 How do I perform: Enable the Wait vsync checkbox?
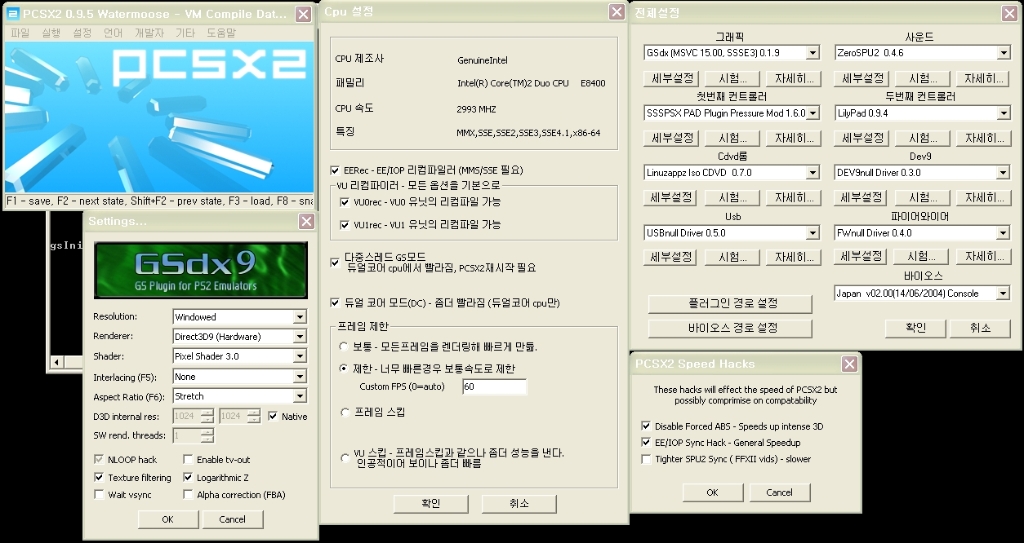click(x=100, y=495)
